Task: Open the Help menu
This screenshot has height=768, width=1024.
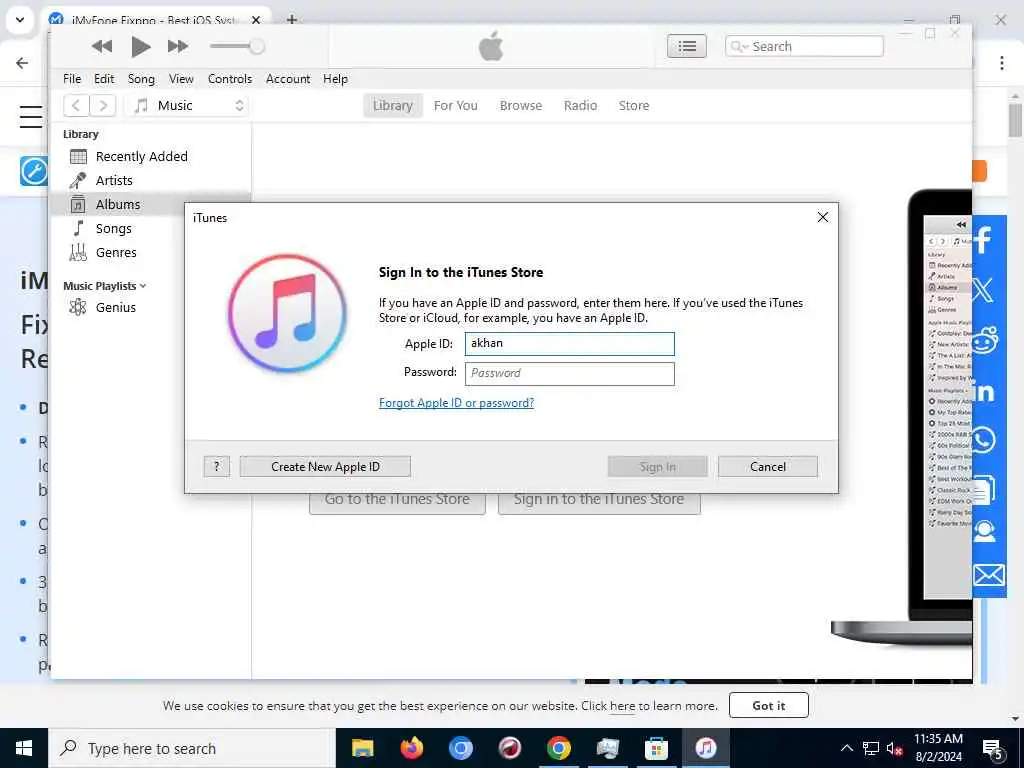Action: [335, 79]
